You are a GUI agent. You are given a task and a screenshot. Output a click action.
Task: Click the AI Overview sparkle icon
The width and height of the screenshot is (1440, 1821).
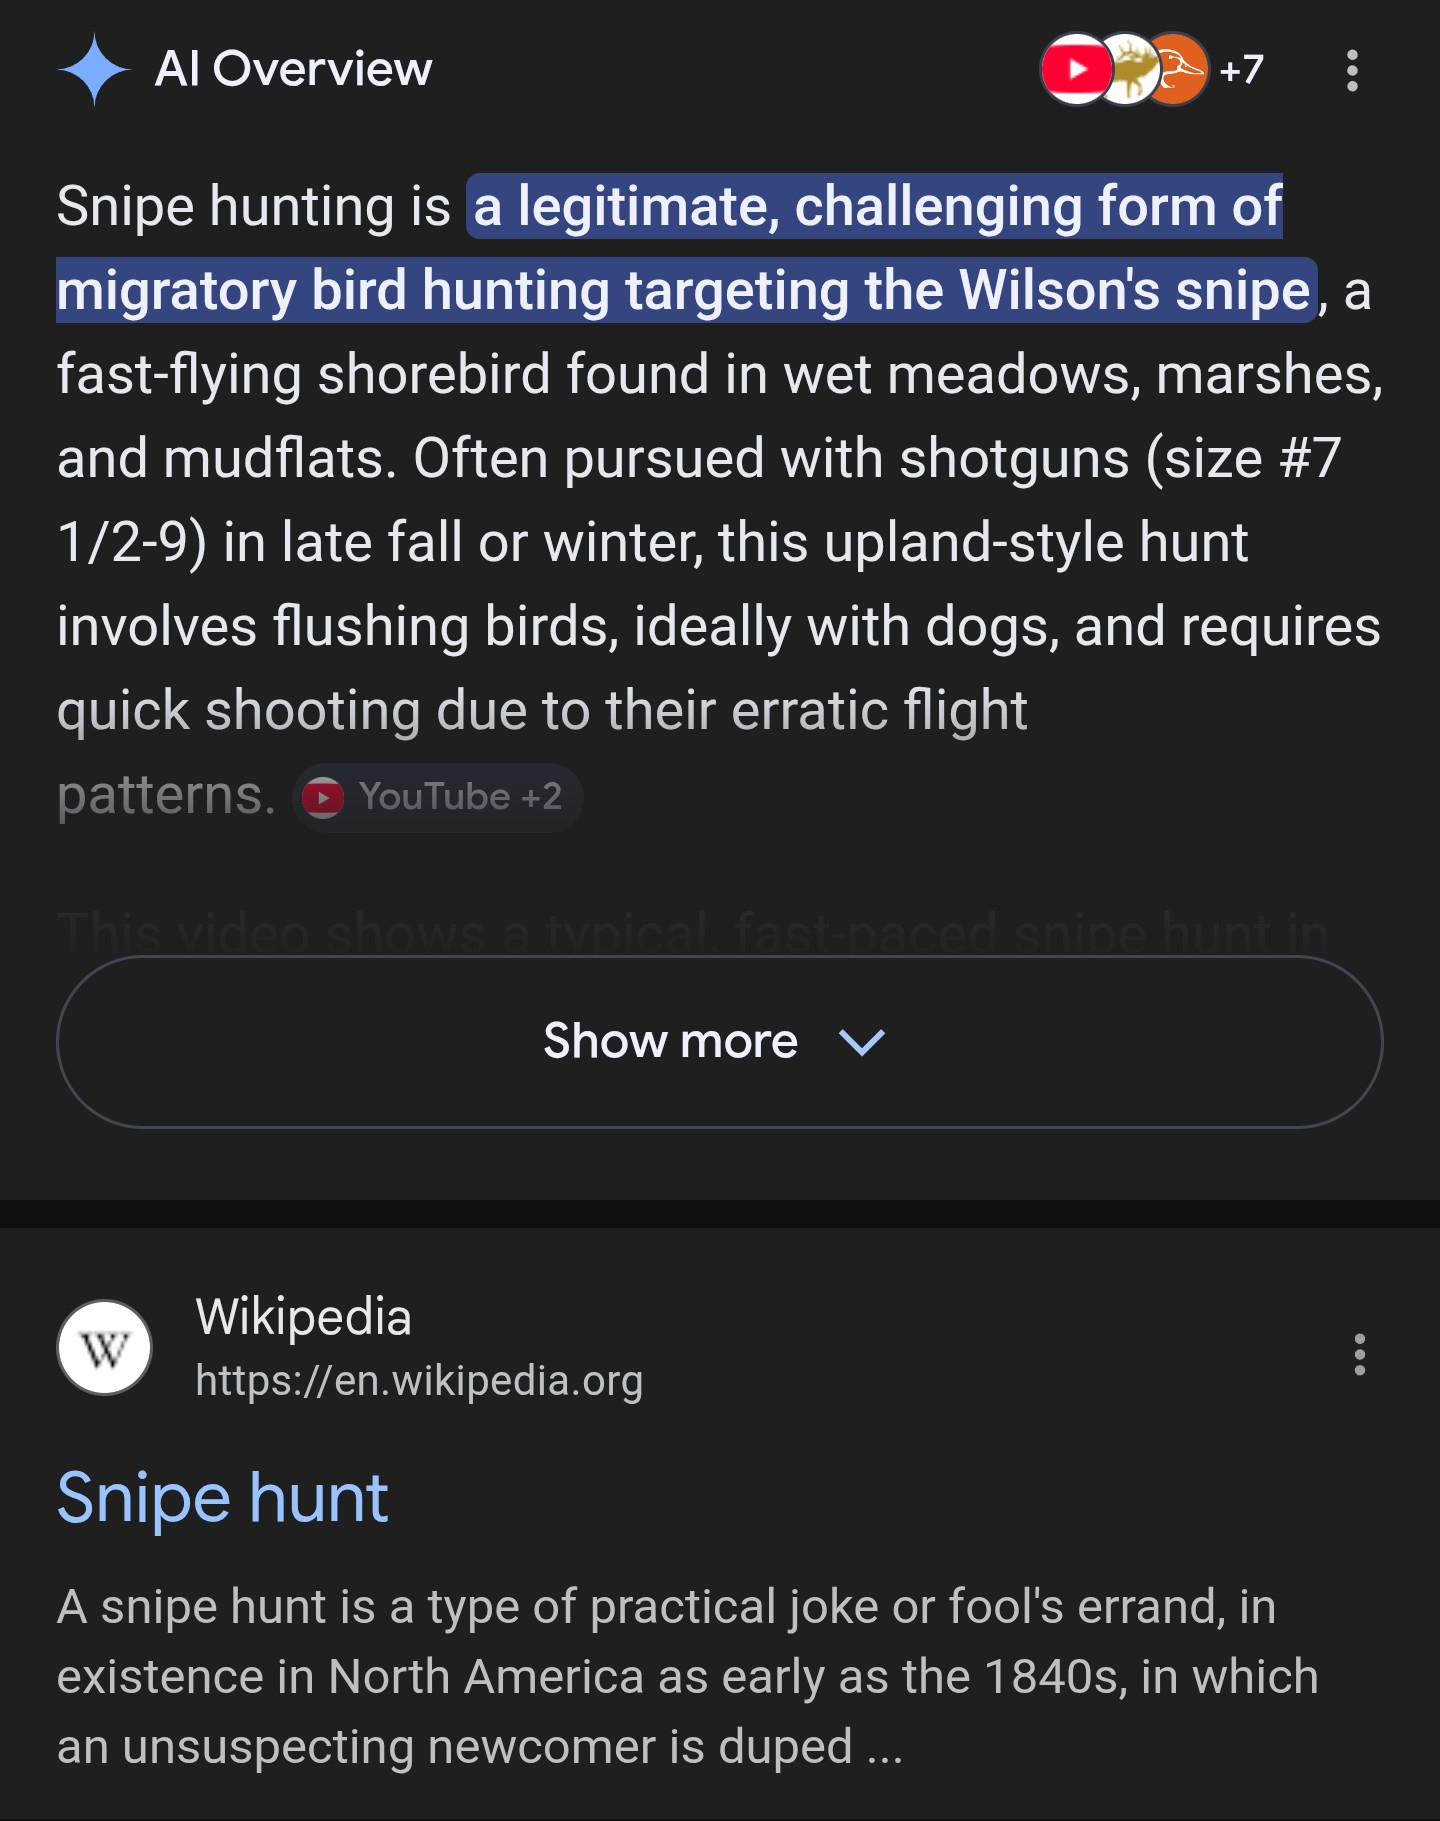coord(94,69)
